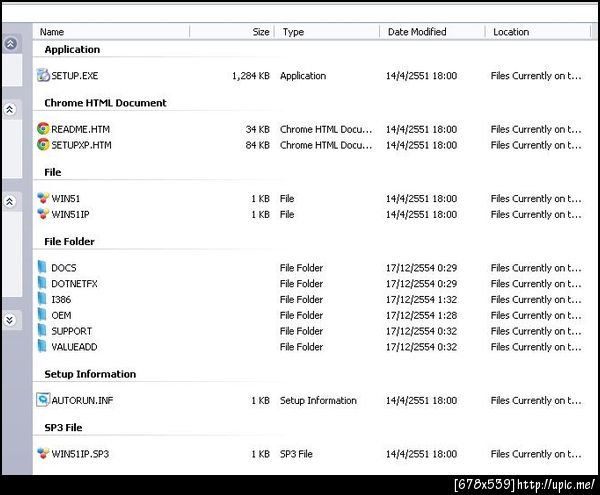600x495 pixels.
Task: Select the I386 folder name
Action: [61, 300]
